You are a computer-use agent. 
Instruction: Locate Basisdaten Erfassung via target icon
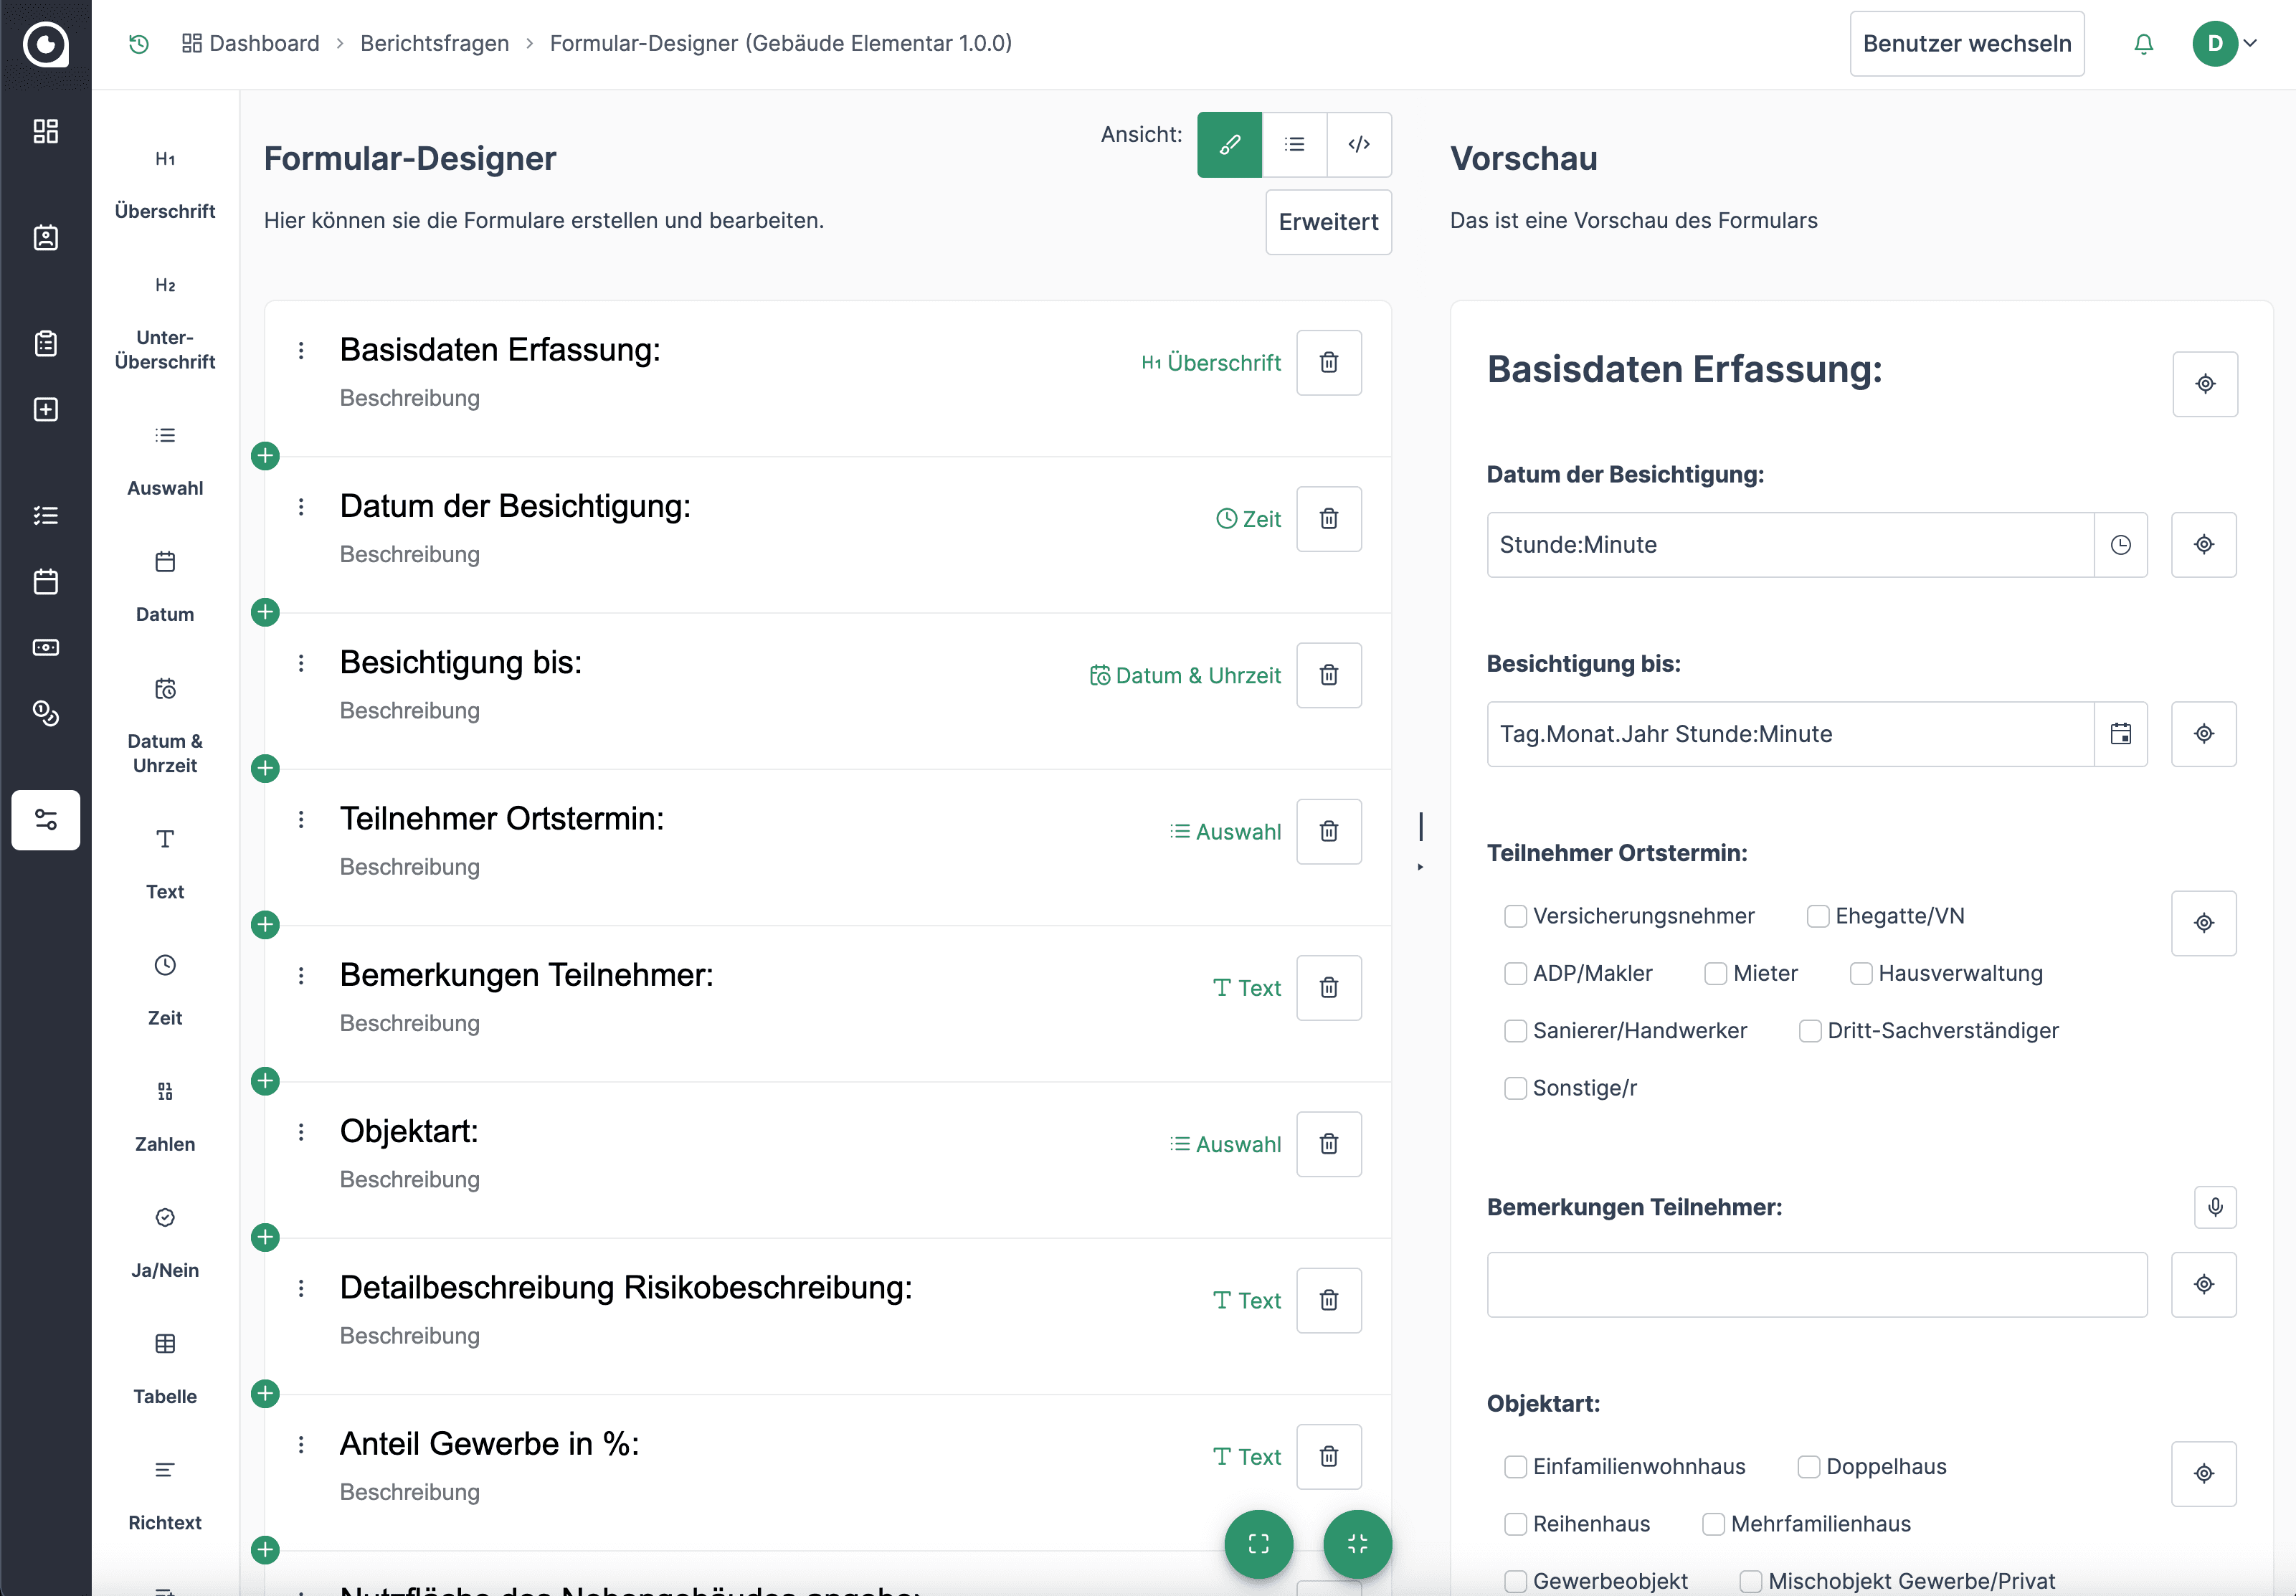(x=2205, y=384)
